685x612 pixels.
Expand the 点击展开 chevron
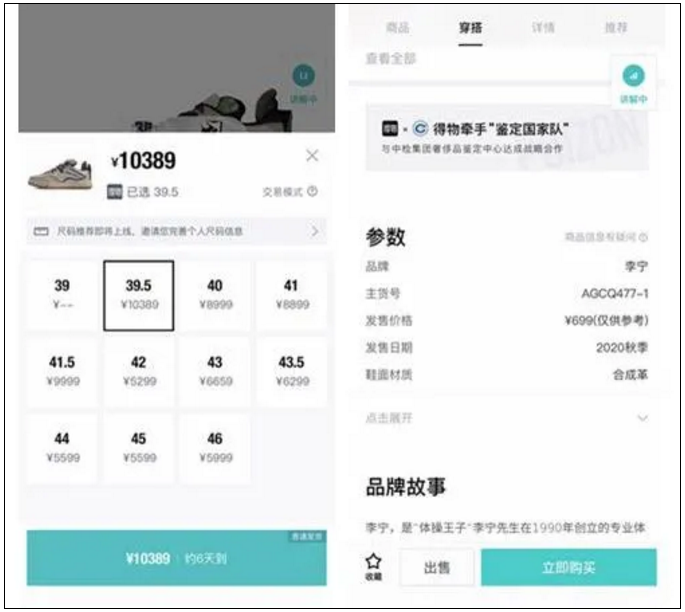pyautogui.click(x=642, y=418)
